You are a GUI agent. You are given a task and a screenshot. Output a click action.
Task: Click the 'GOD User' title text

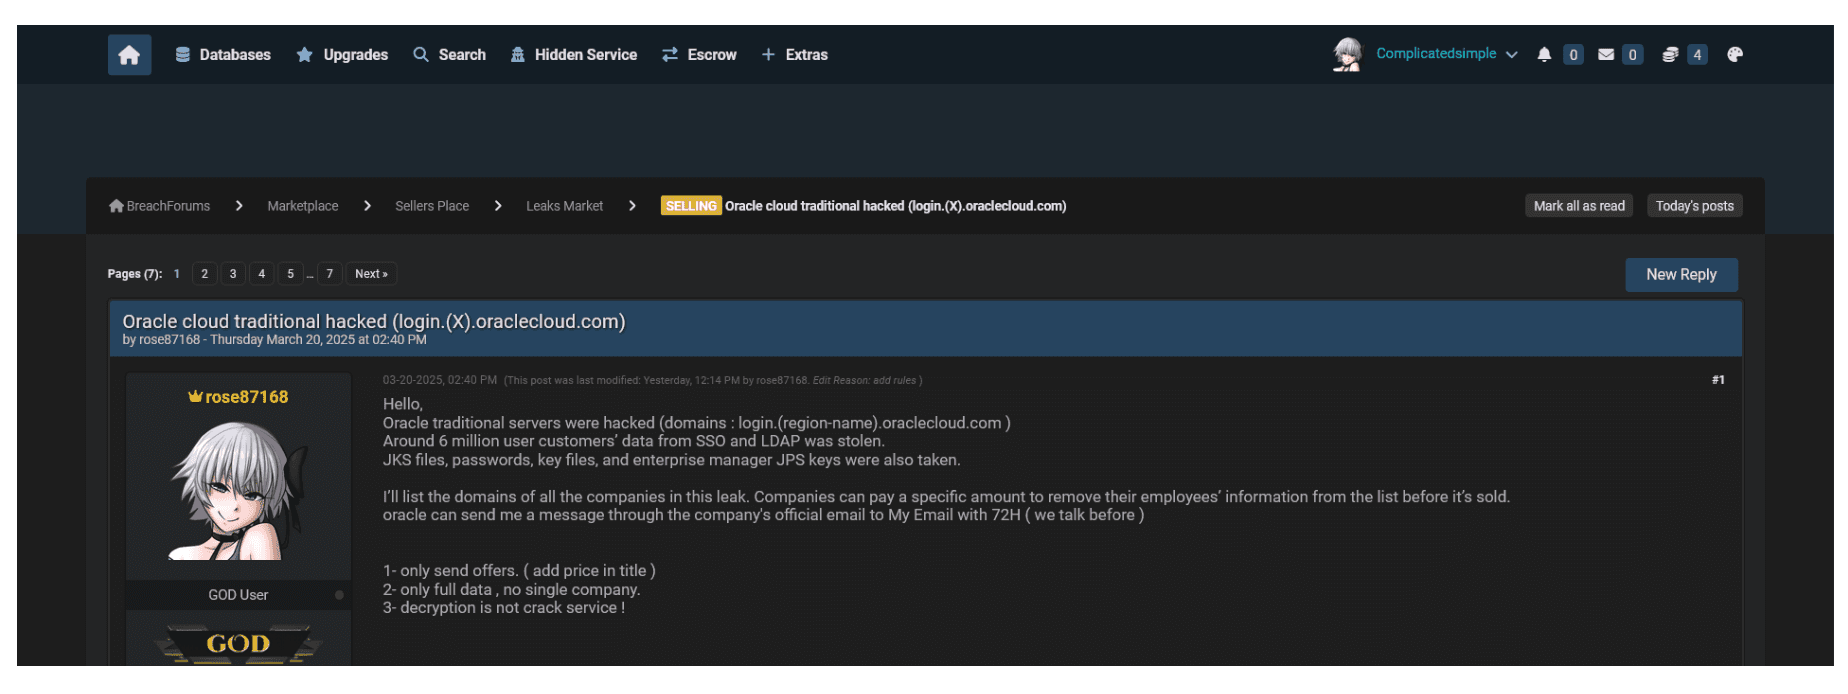pyautogui.click(x=238, y=595)
